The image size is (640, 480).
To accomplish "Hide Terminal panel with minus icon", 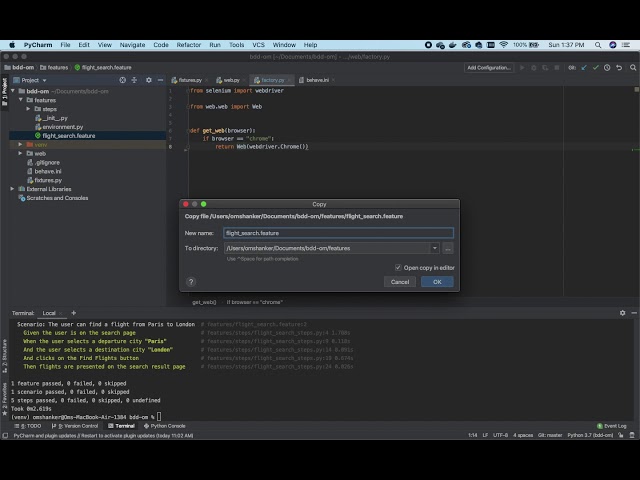I will coord(634,313).
